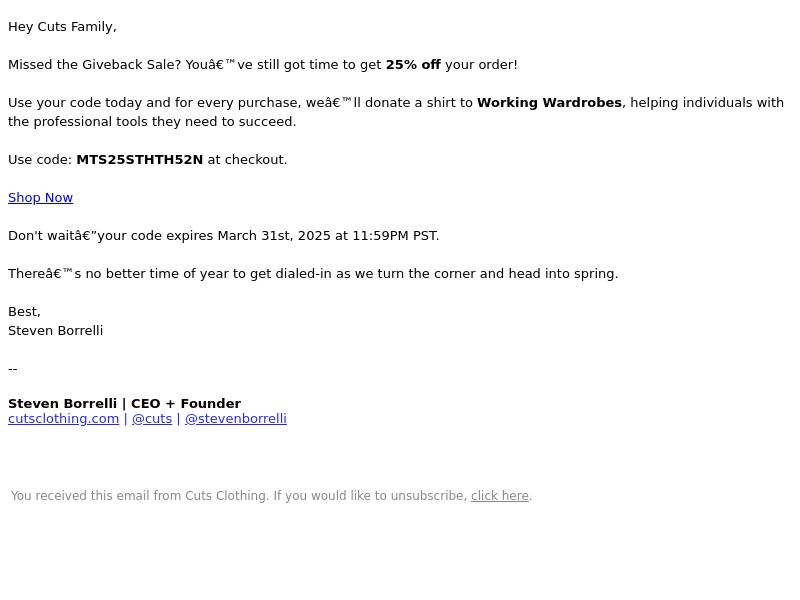Click the bold '25% off' text

pos(413,65)
